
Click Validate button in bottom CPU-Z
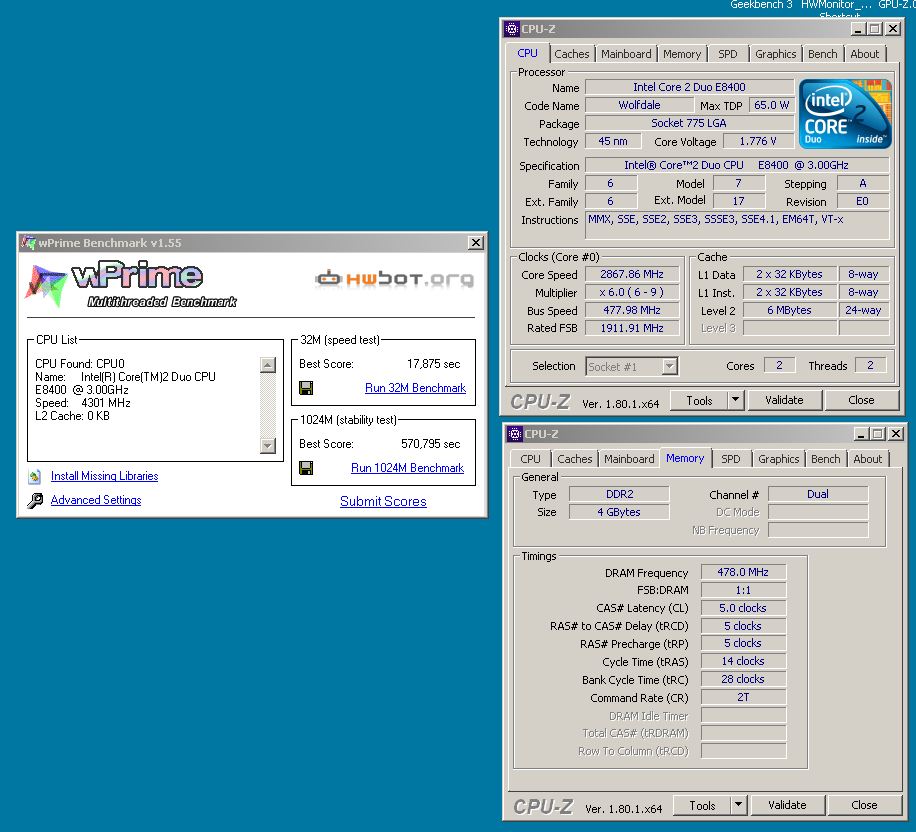click(x=787, y=805)
